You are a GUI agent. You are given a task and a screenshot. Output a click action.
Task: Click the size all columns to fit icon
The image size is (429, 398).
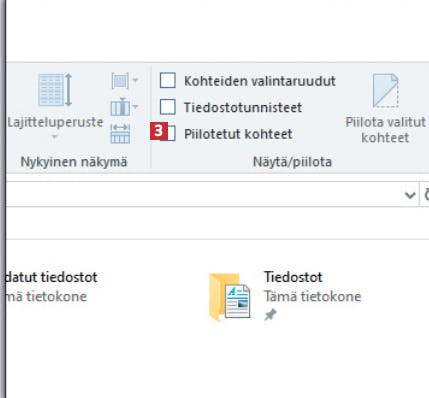120,134
